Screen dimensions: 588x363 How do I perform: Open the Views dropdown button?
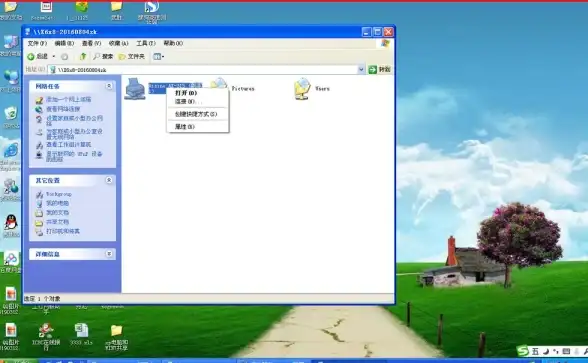pyautogui.click(x=159, y=57)
